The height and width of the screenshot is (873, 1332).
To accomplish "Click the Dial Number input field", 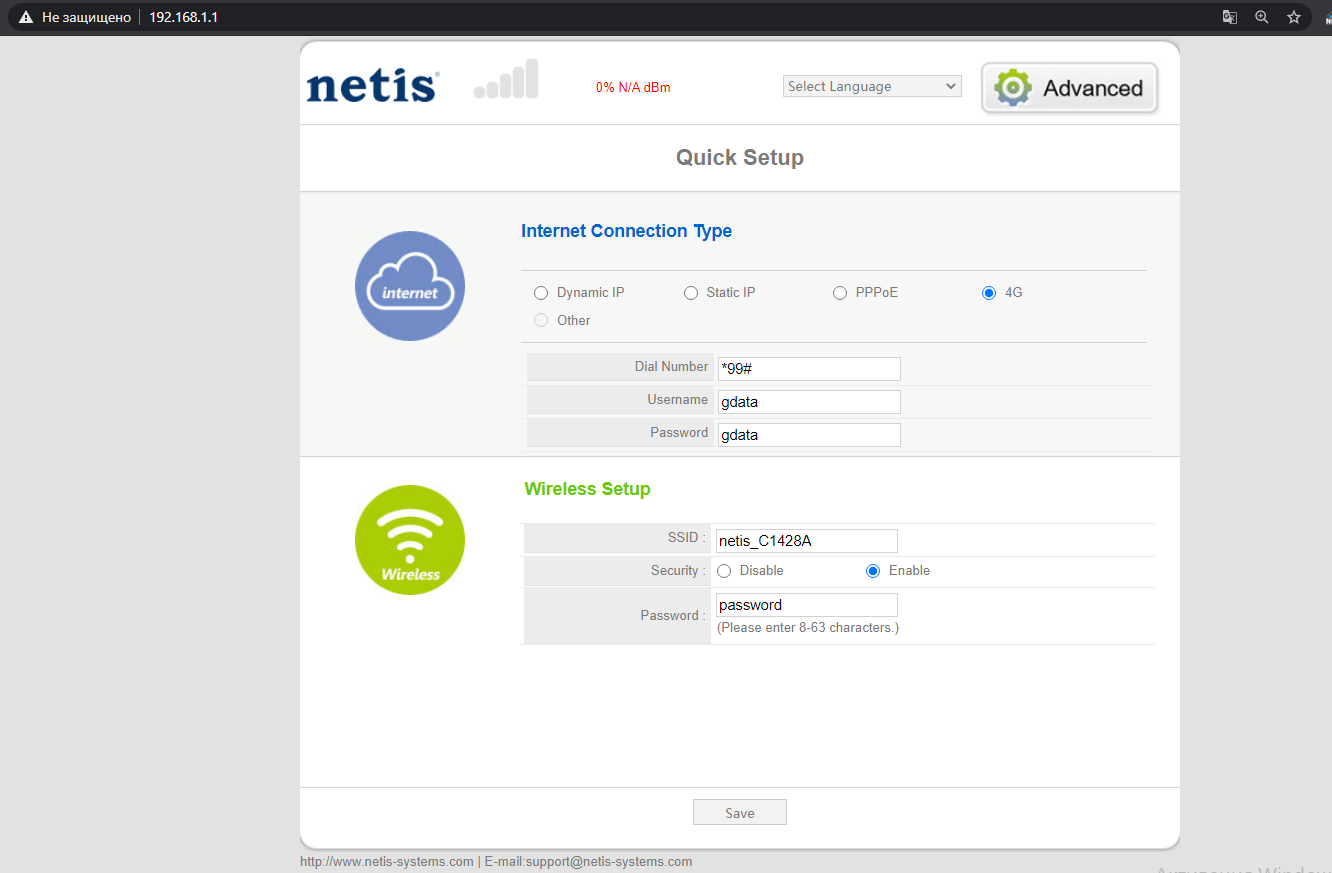I will click(809, 369).
